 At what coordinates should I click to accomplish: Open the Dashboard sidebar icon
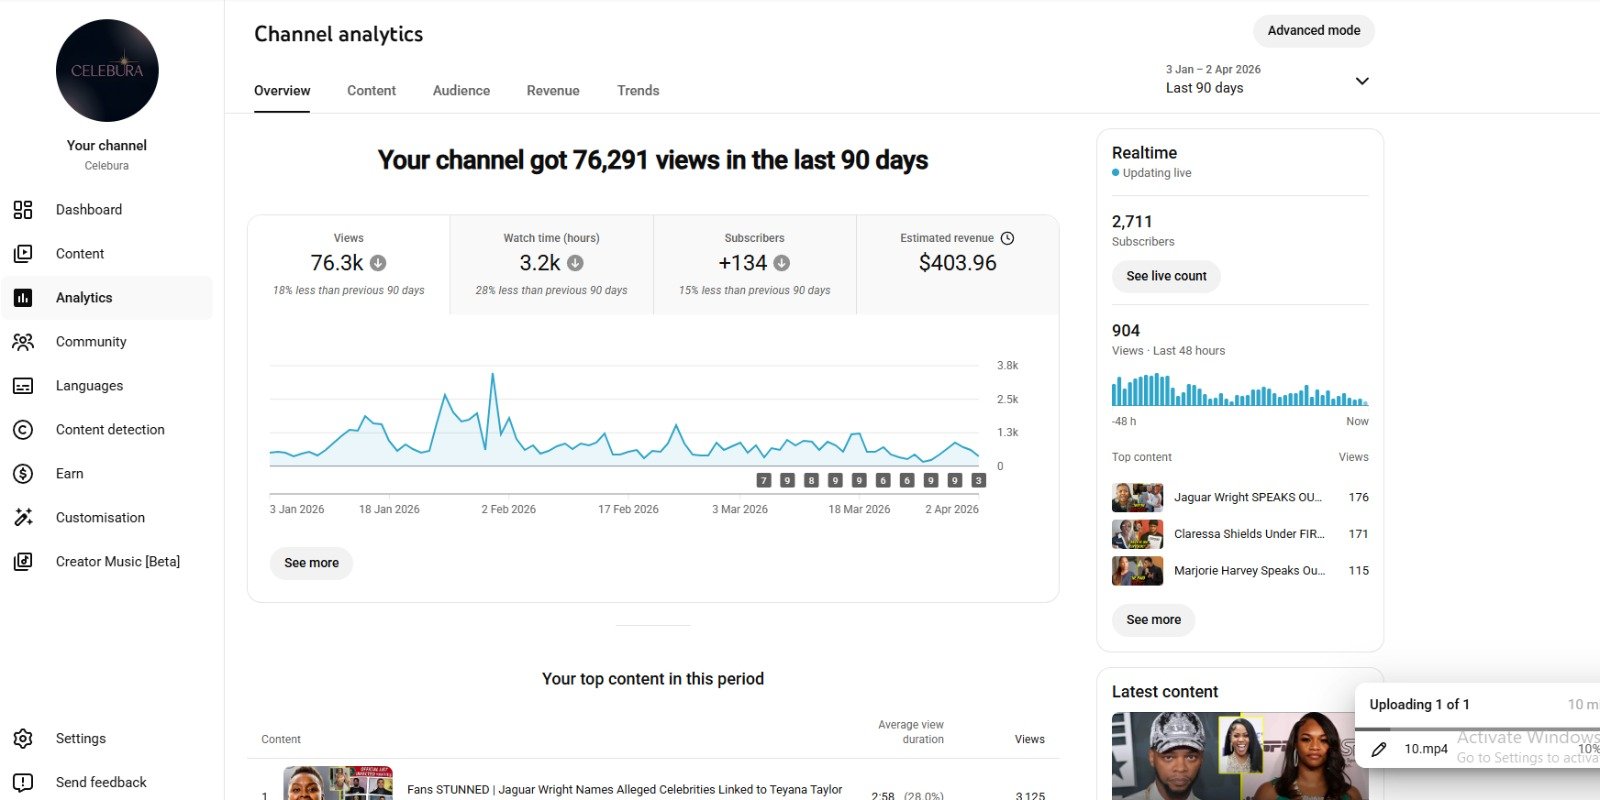click(23, 210)
